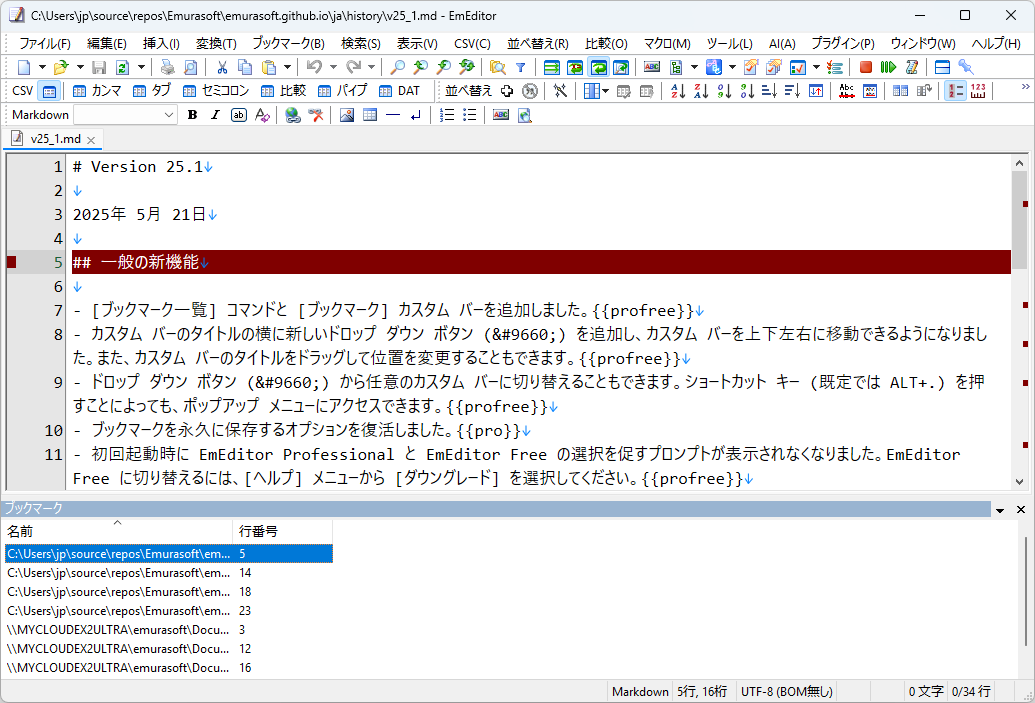The image size is (1035, 703).
Task: Select the bookmark row with line 14
Action: point(168,573)
